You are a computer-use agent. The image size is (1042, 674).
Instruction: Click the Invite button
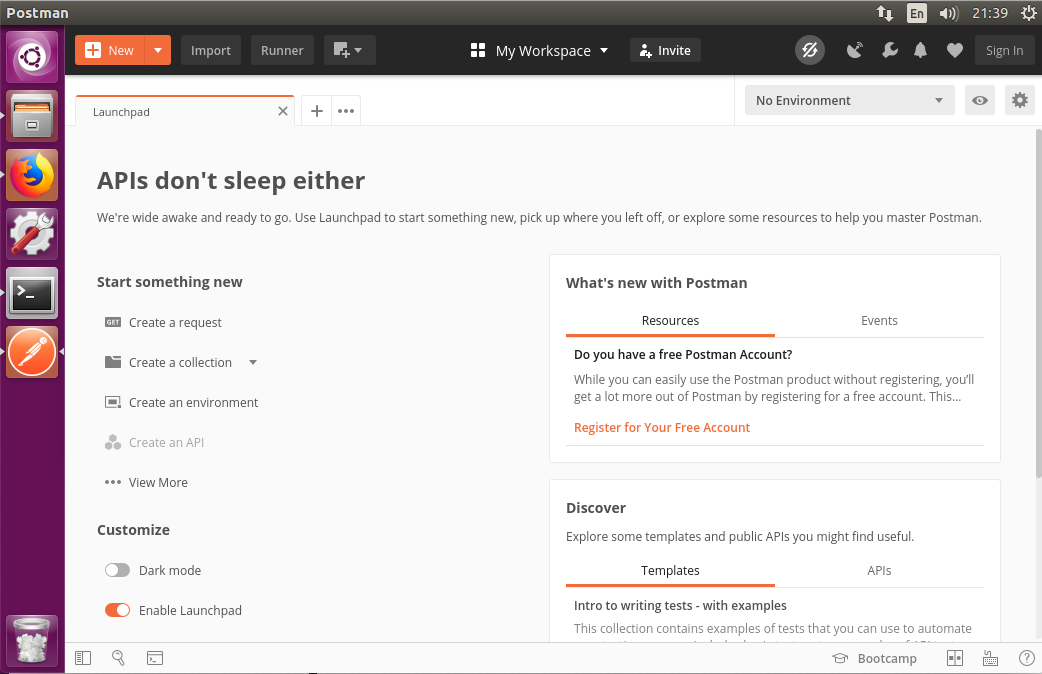point(665,51)
